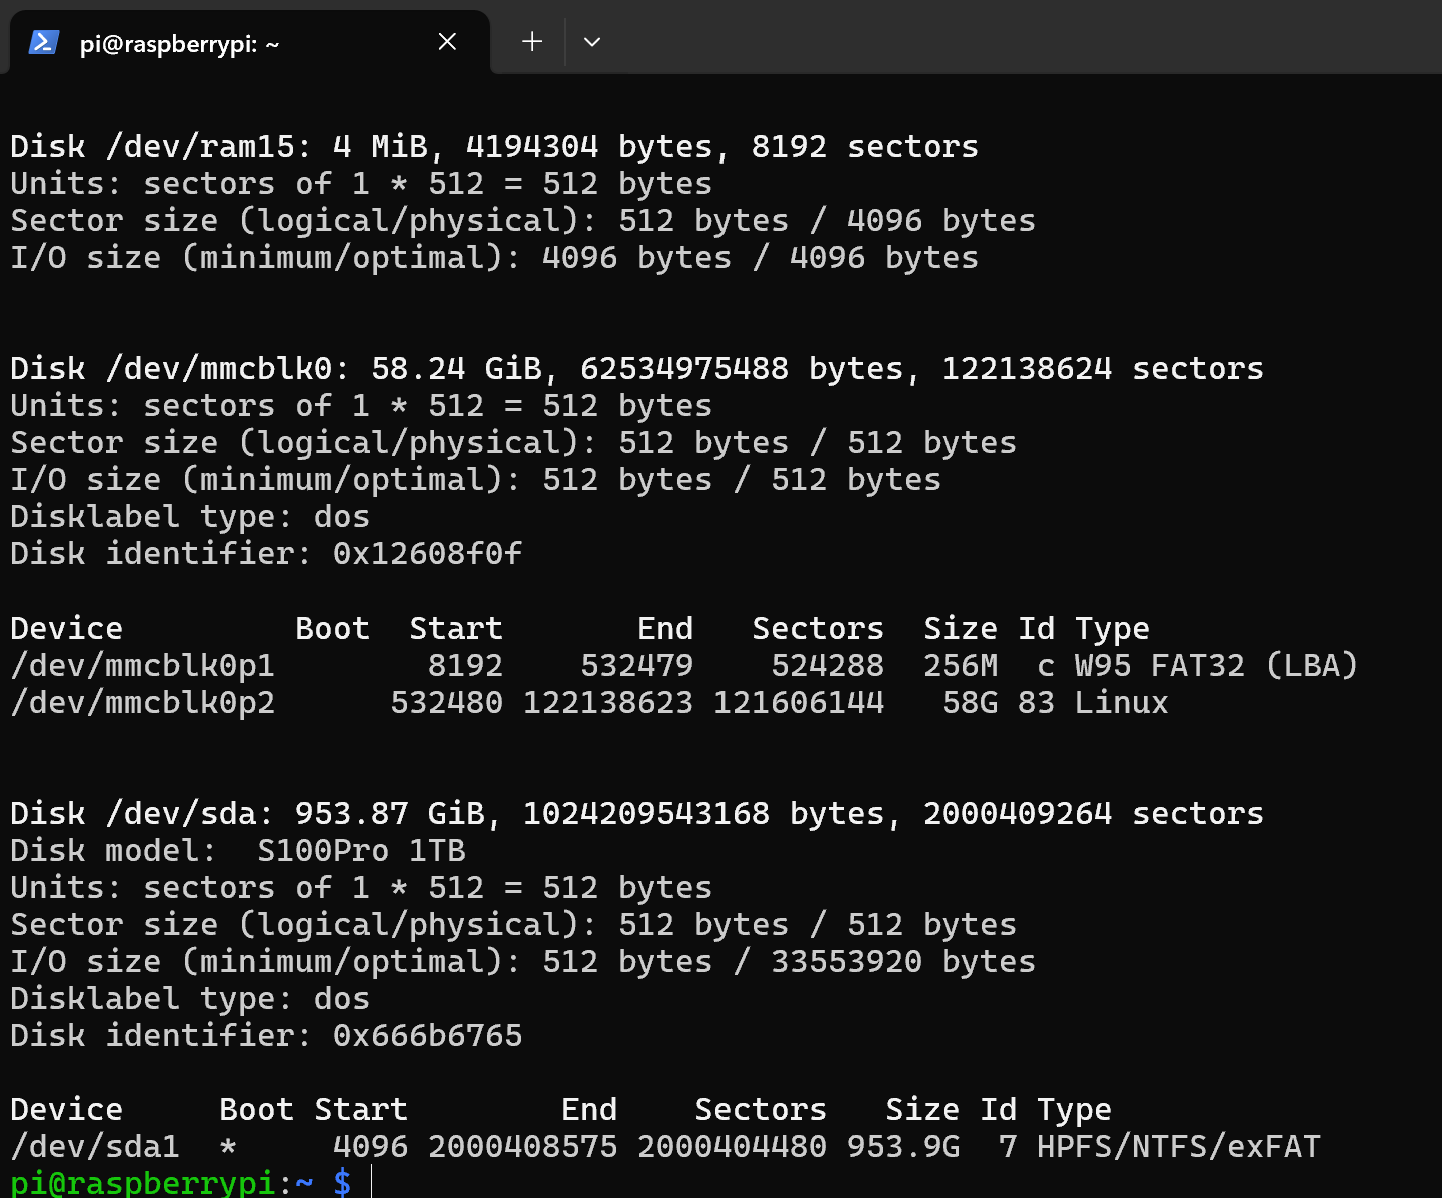Click the S100Pro 1TB disk model text

(x=361, y=850)
